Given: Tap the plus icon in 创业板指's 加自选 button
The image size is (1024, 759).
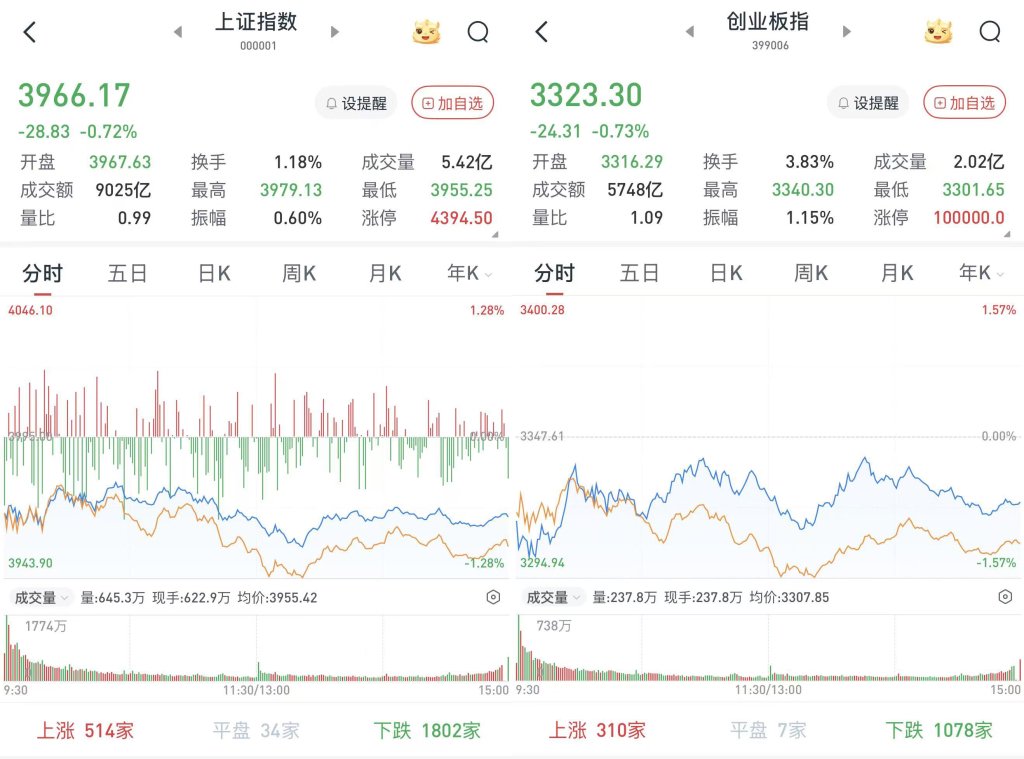Looking at the screenshot, I should click(x=940, y=101).
